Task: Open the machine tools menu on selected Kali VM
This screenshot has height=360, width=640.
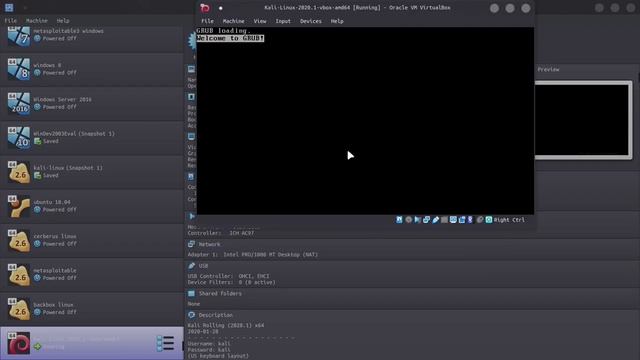Action: point(165,343)
